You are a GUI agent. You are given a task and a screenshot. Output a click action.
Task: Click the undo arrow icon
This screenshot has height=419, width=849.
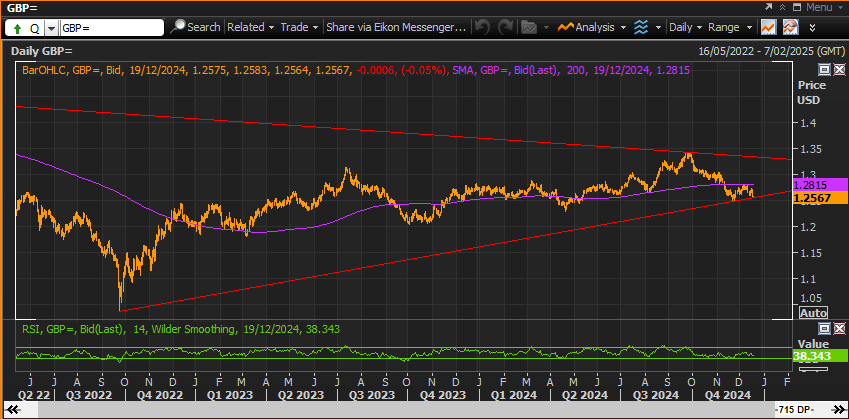coord(482,27)
